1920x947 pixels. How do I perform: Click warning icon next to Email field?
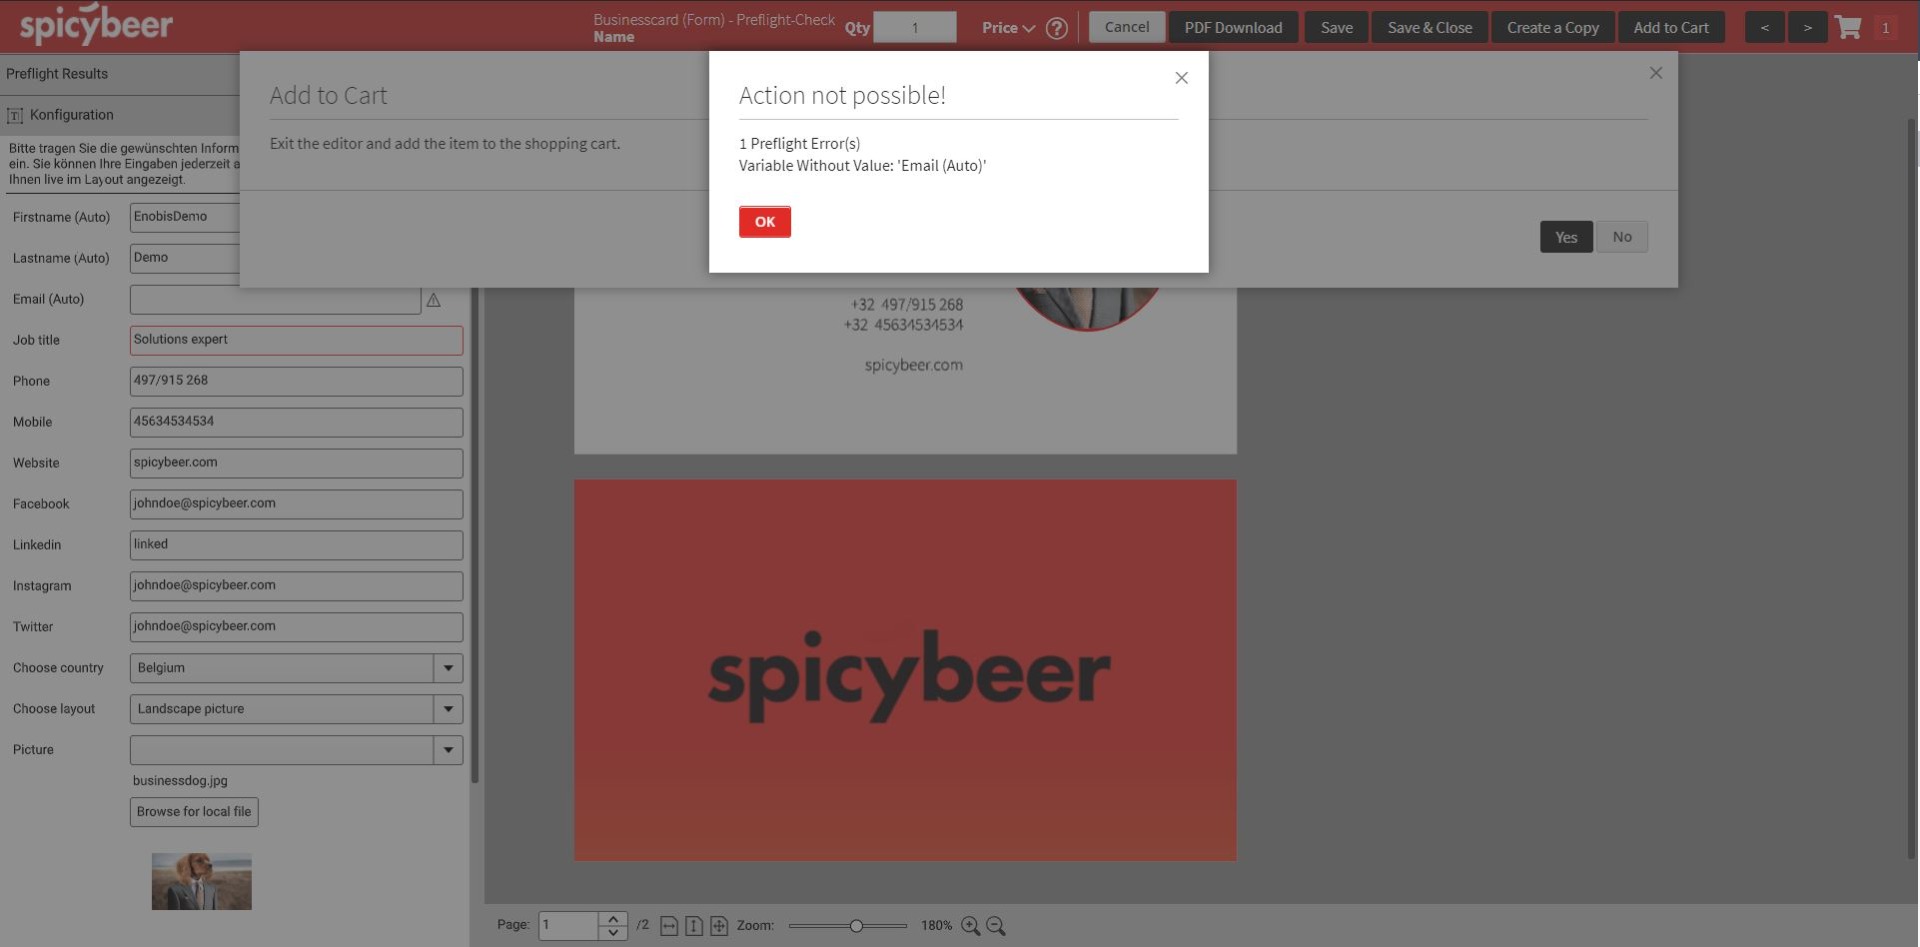tap(433, 300)
